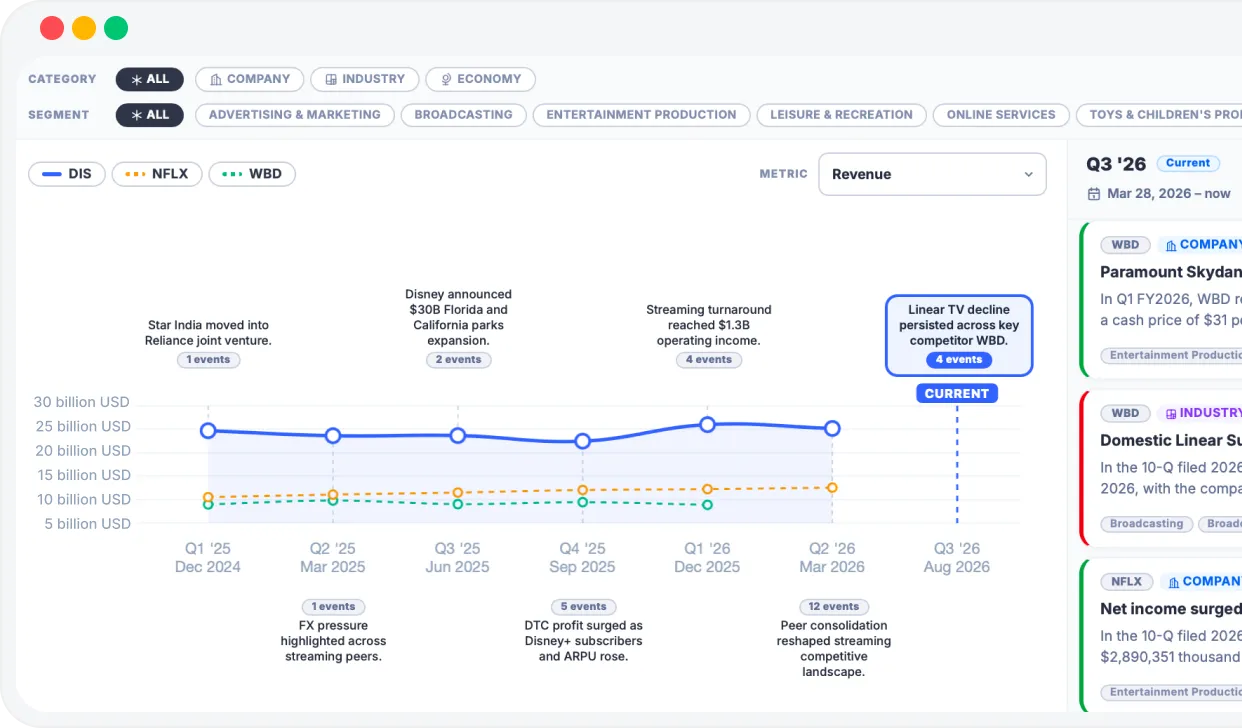Click 'FX pressure highlighted' annotation text
Image resolution: width=1242 pixels, height=728 pixels.
(x=333, y=641)
